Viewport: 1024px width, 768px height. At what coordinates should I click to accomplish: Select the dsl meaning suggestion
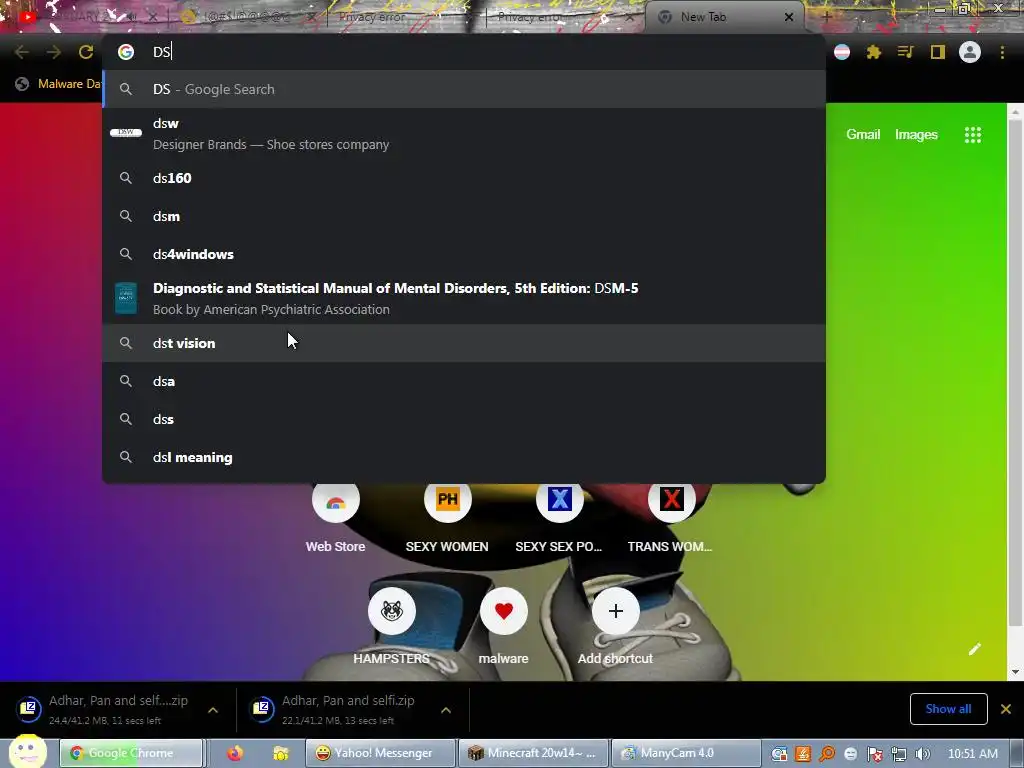(x=464, y=457)
